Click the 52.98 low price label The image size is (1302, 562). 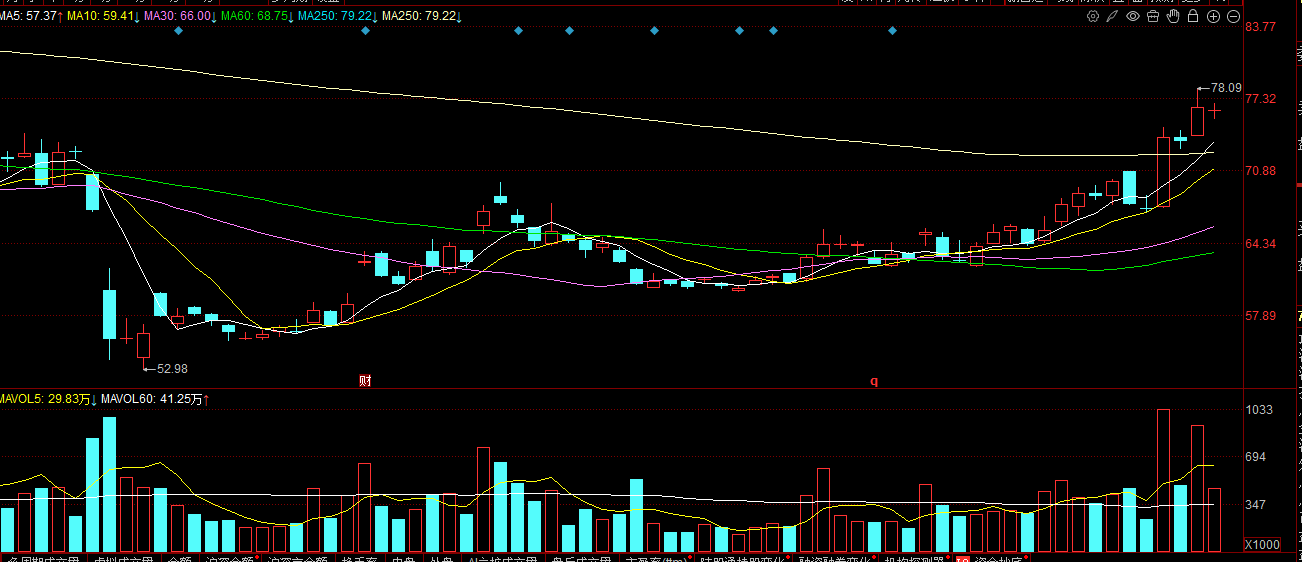click(x=171, y=368)
